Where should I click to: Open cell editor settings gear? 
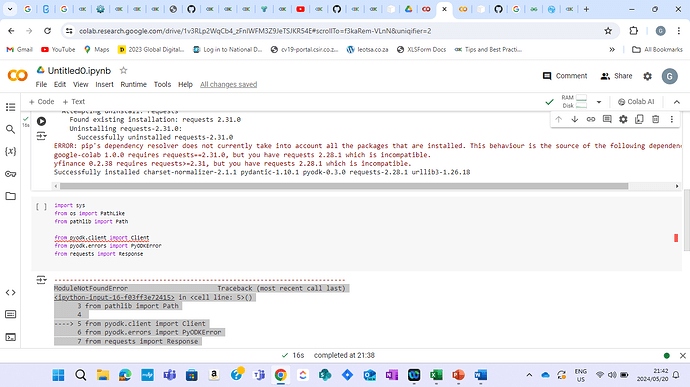click(623, 119)
